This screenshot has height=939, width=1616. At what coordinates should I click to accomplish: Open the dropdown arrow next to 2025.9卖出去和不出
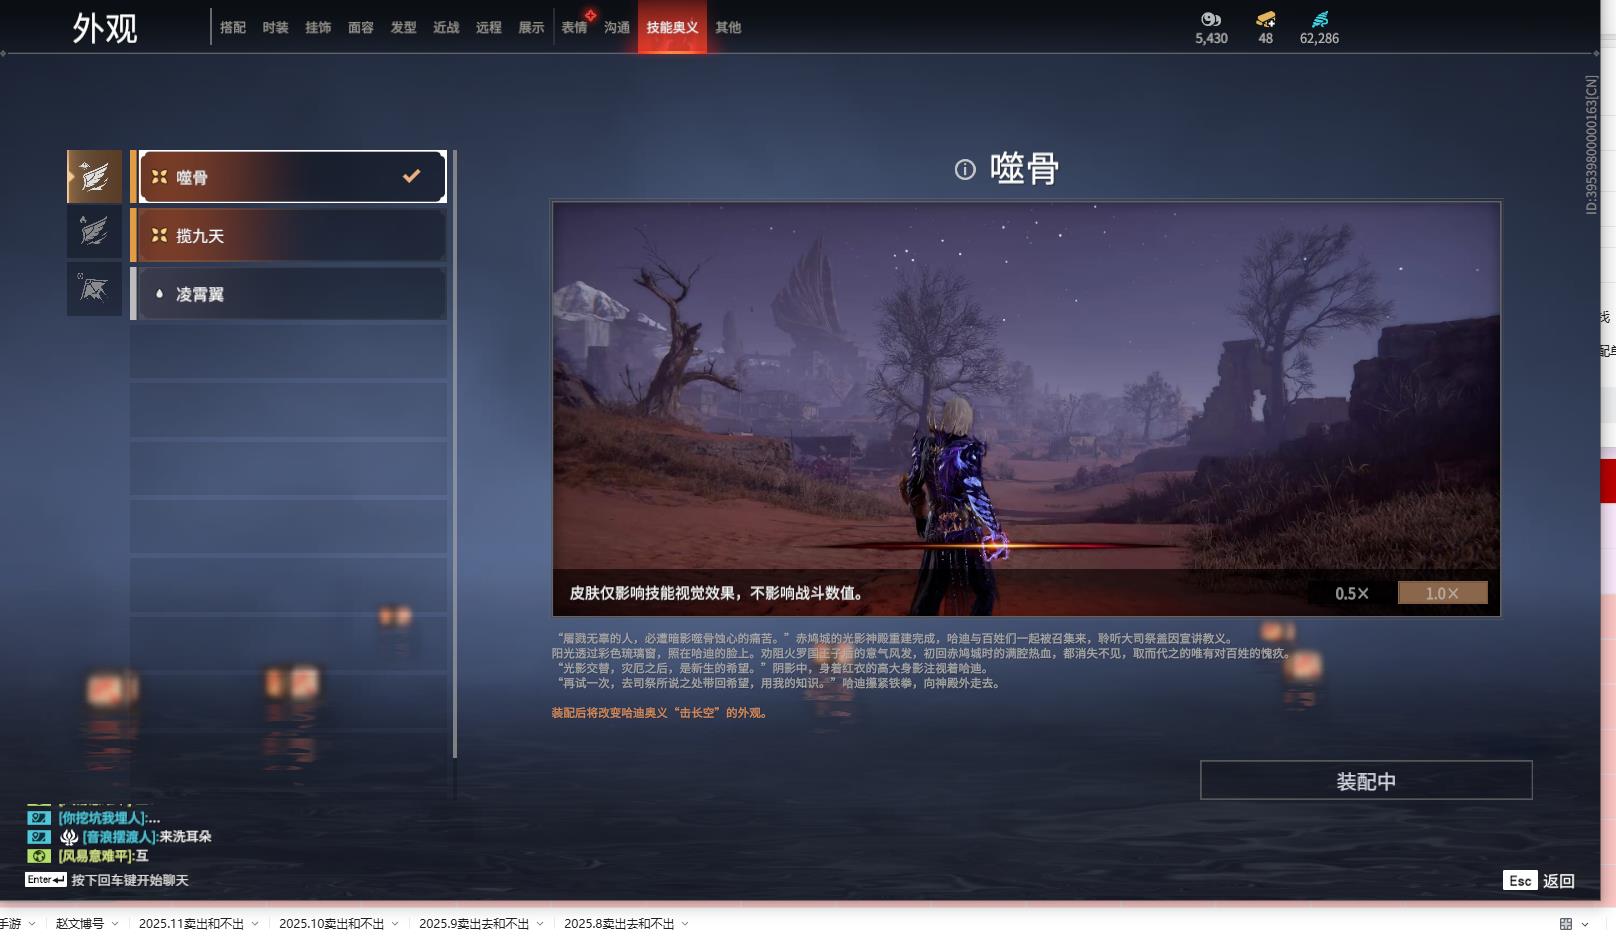tap(540, 924)
